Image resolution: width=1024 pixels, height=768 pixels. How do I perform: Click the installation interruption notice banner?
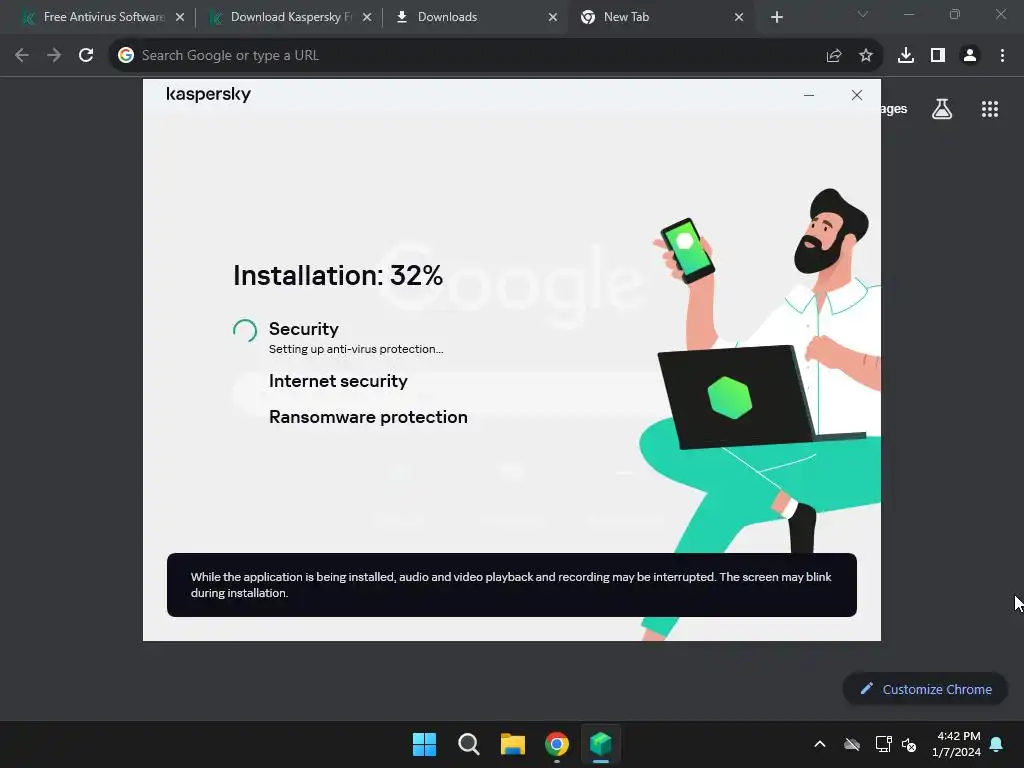pos(512,585)
